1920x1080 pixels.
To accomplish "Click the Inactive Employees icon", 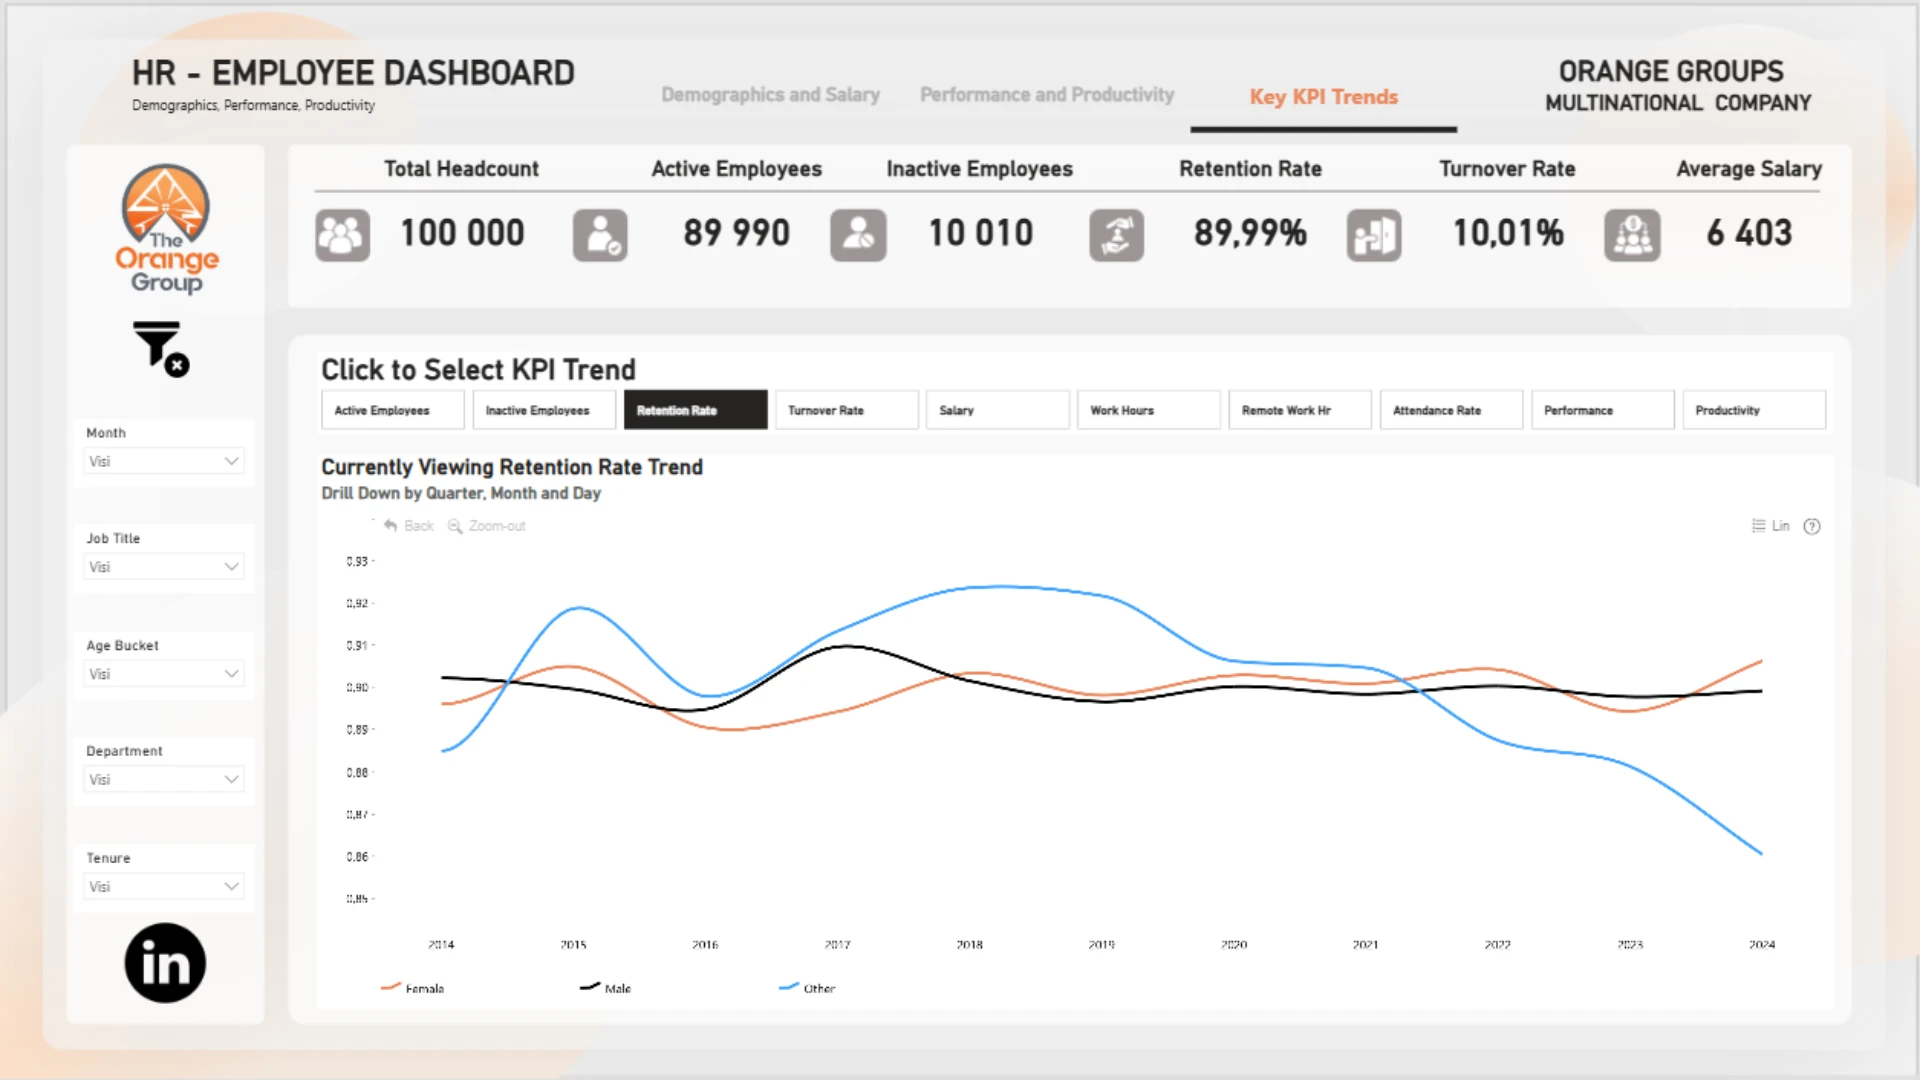I will click(858, 235).
